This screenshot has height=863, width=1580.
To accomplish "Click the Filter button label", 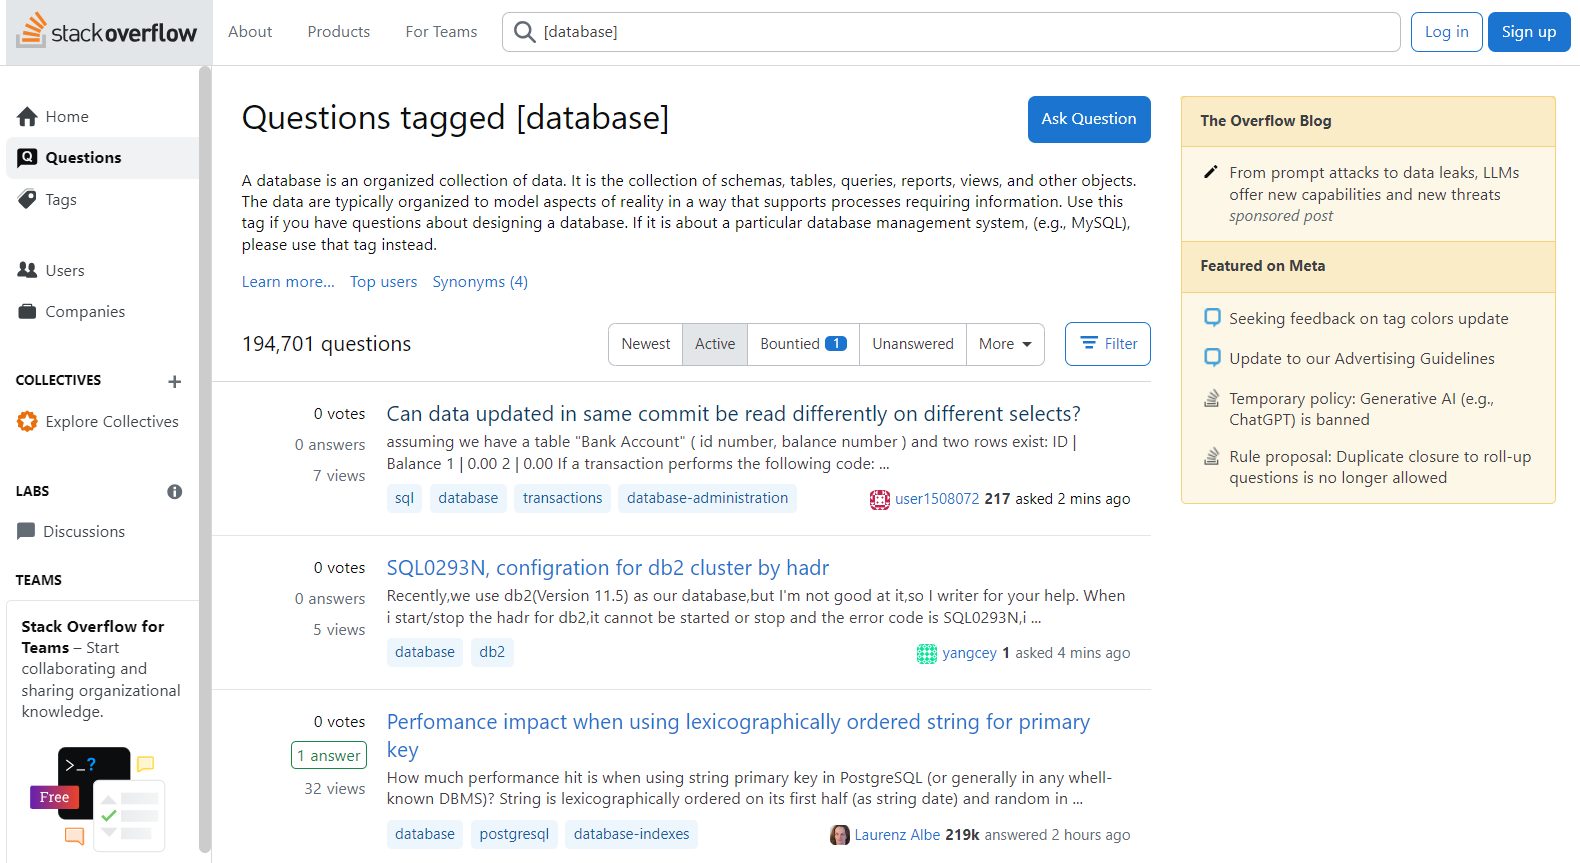I will coord(1121,344).
